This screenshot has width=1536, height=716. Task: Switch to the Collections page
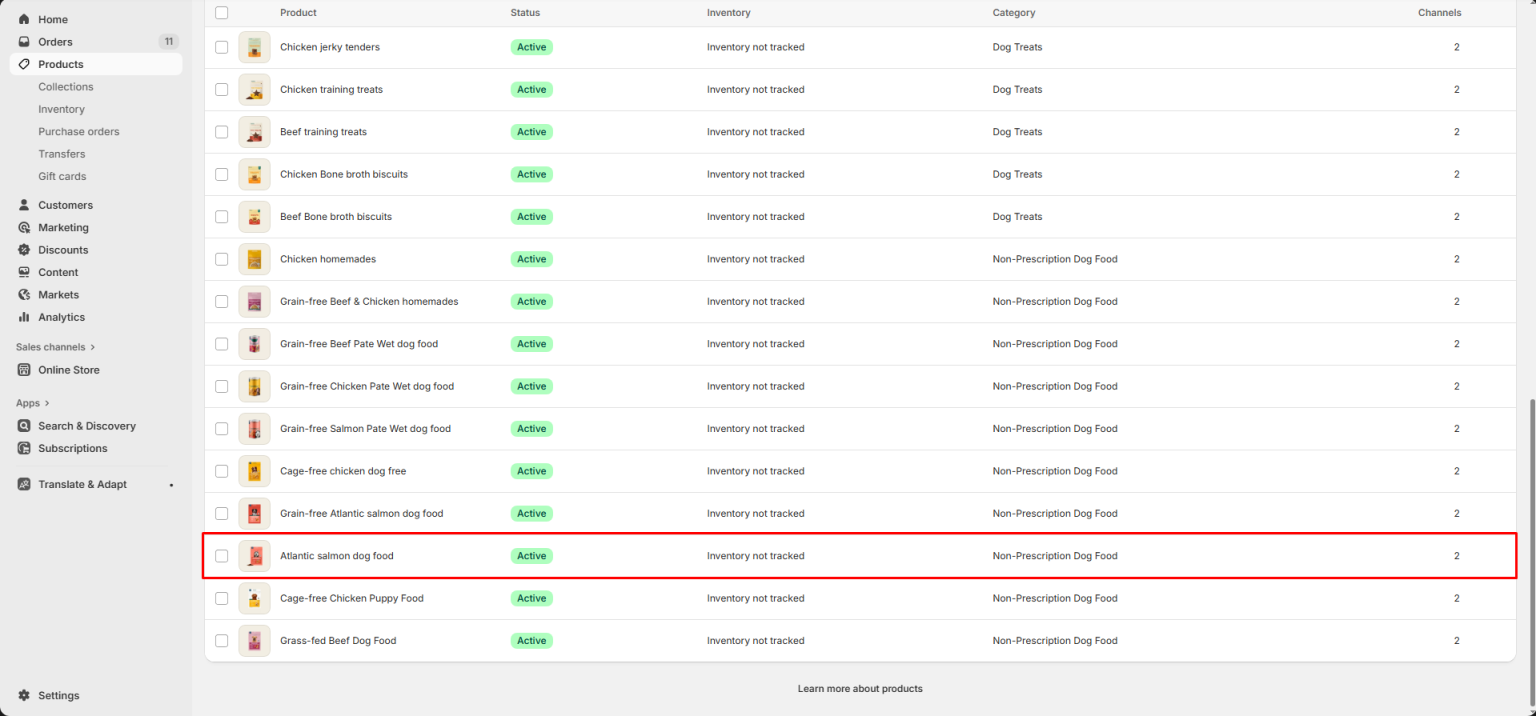pos(65,86)
